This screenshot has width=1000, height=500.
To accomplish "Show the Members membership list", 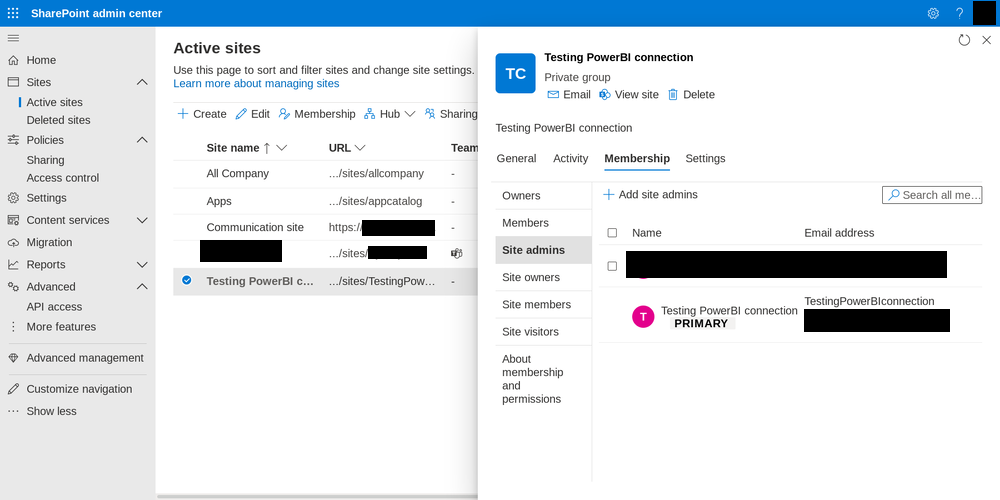I will [x=543, y=223].
